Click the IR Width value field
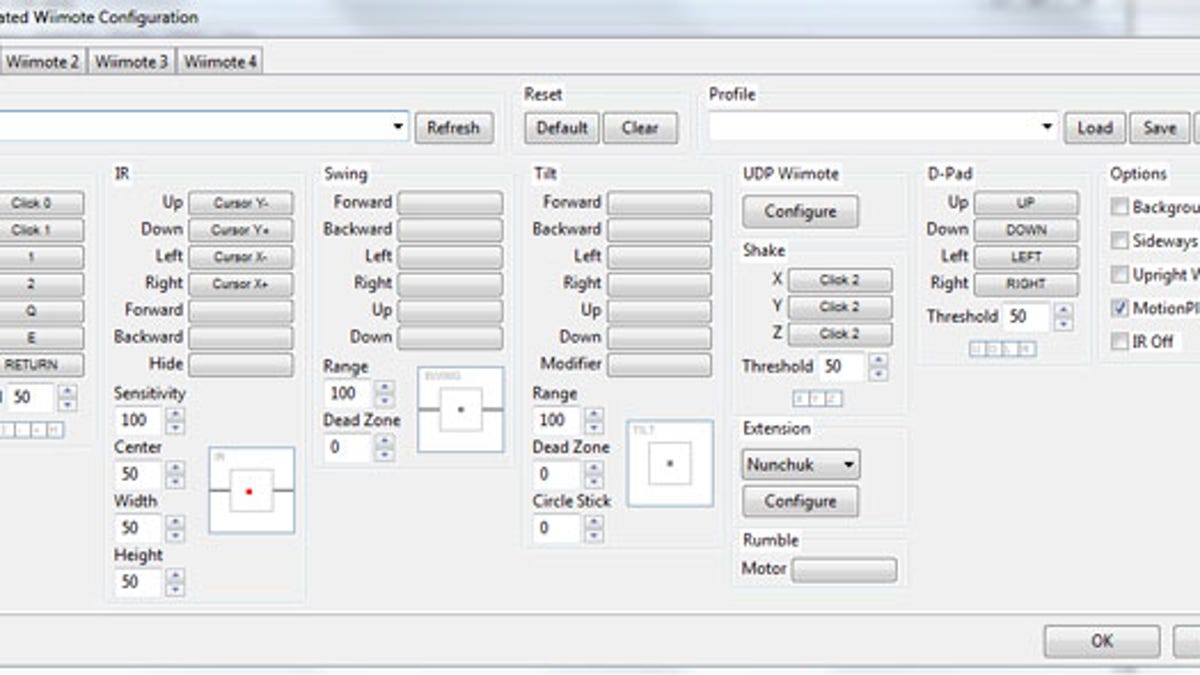 [138, 528]
